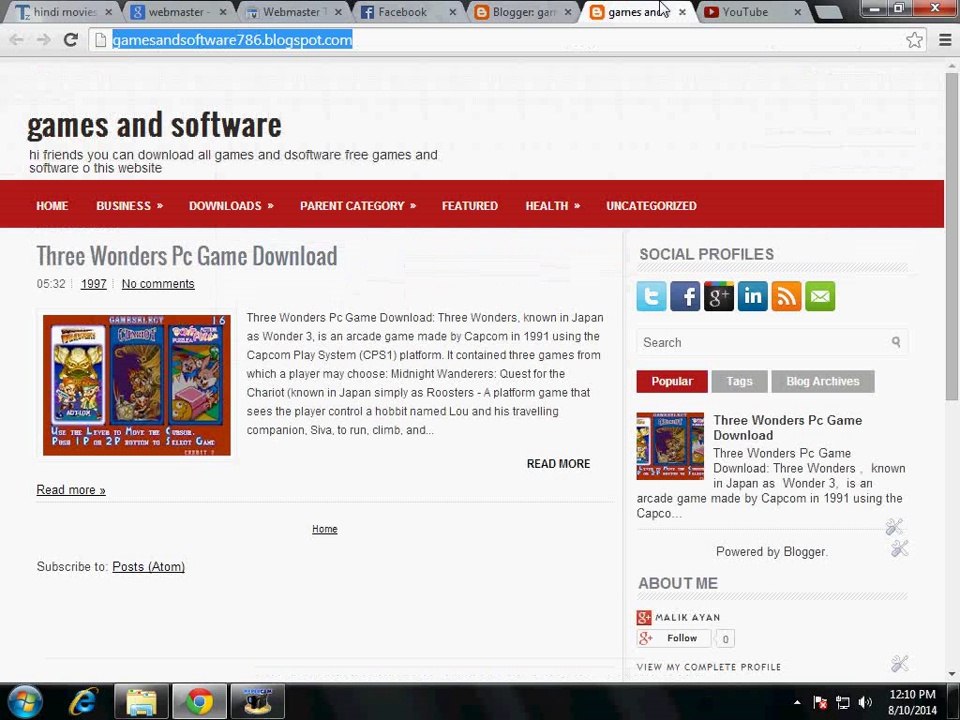Expand the Parent Category menu

point(358,206)
